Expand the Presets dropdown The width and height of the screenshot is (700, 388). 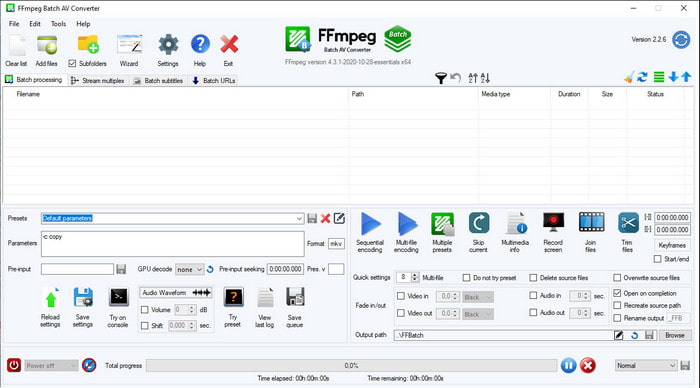pyautogui.click(x=299, y=218)
